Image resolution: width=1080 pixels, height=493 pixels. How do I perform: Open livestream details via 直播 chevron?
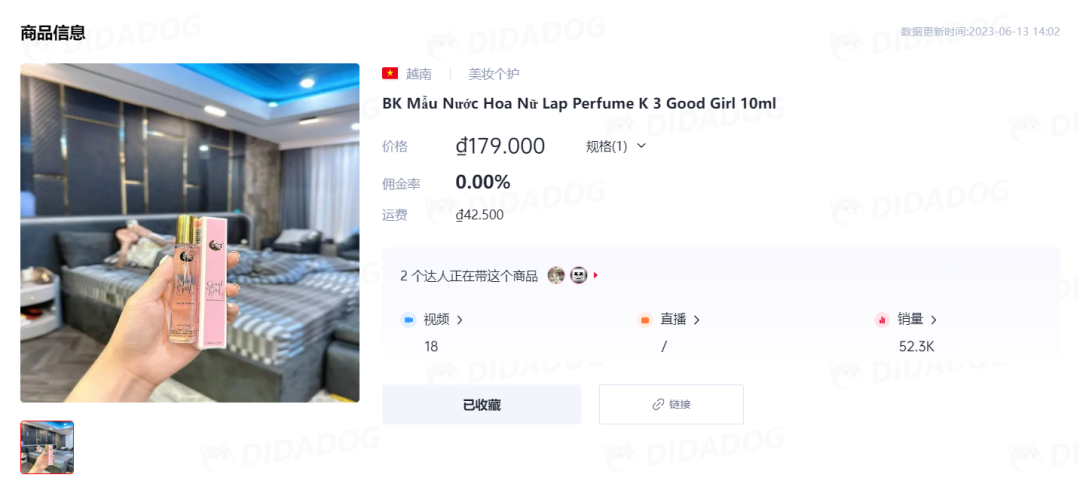tap(696, 320)
